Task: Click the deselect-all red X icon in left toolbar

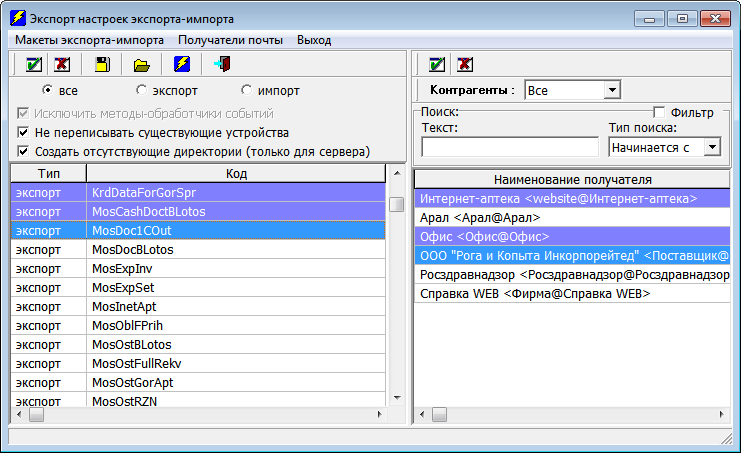Action: (62, 65)
